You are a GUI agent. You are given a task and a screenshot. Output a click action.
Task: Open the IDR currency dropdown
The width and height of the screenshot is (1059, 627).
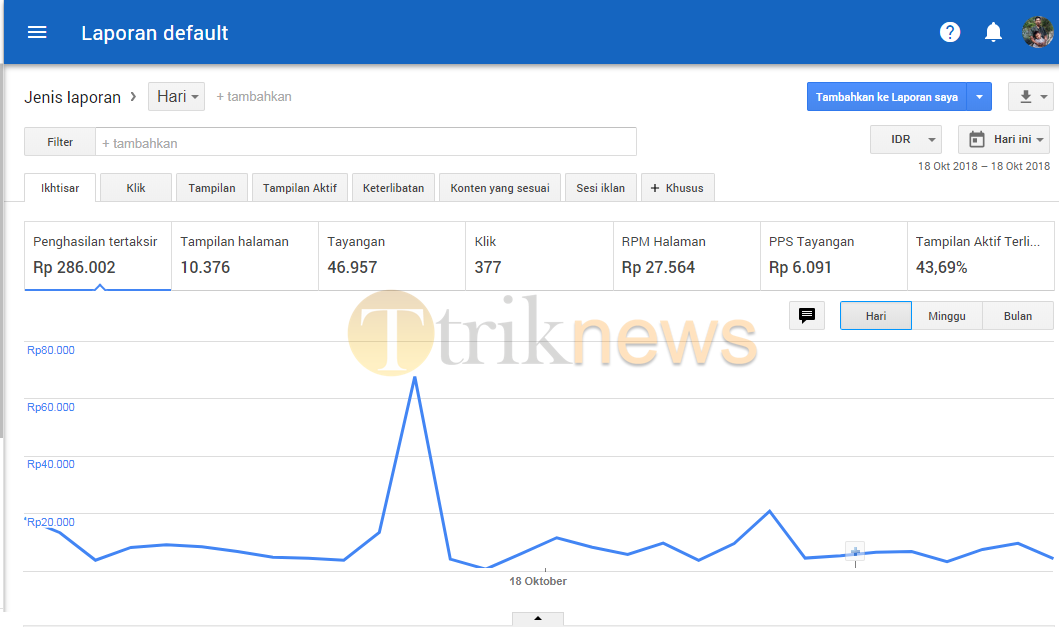[906, 139]
